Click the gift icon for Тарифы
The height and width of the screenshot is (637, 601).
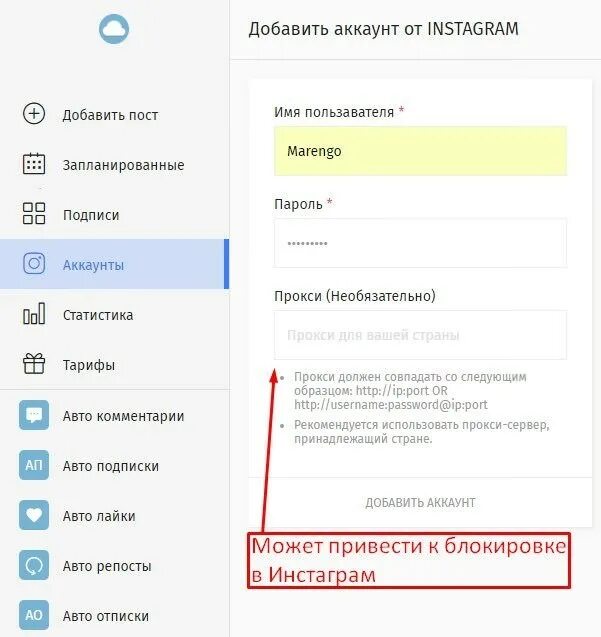[x=34, y=363]
